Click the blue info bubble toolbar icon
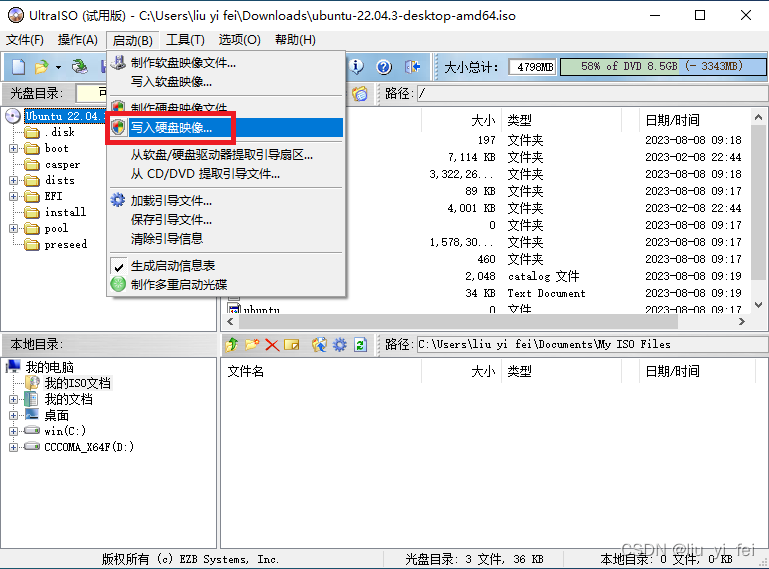Viewport: 769px width, 569px height. (356, 67)
